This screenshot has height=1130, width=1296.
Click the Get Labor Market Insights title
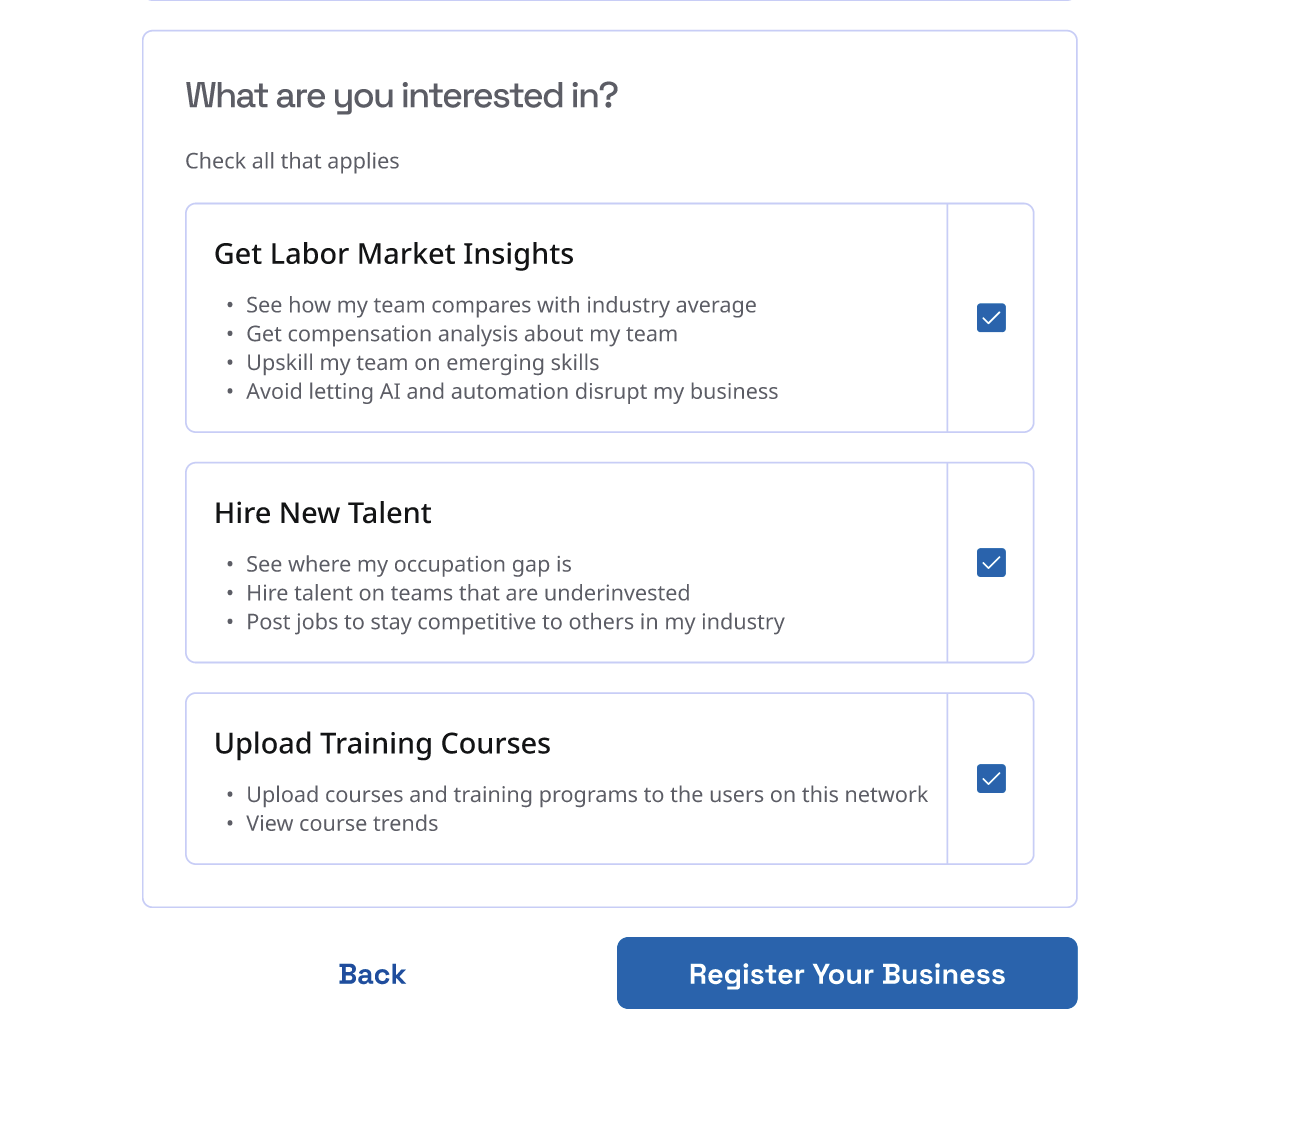pyautogui.click(x=394, y=254)
